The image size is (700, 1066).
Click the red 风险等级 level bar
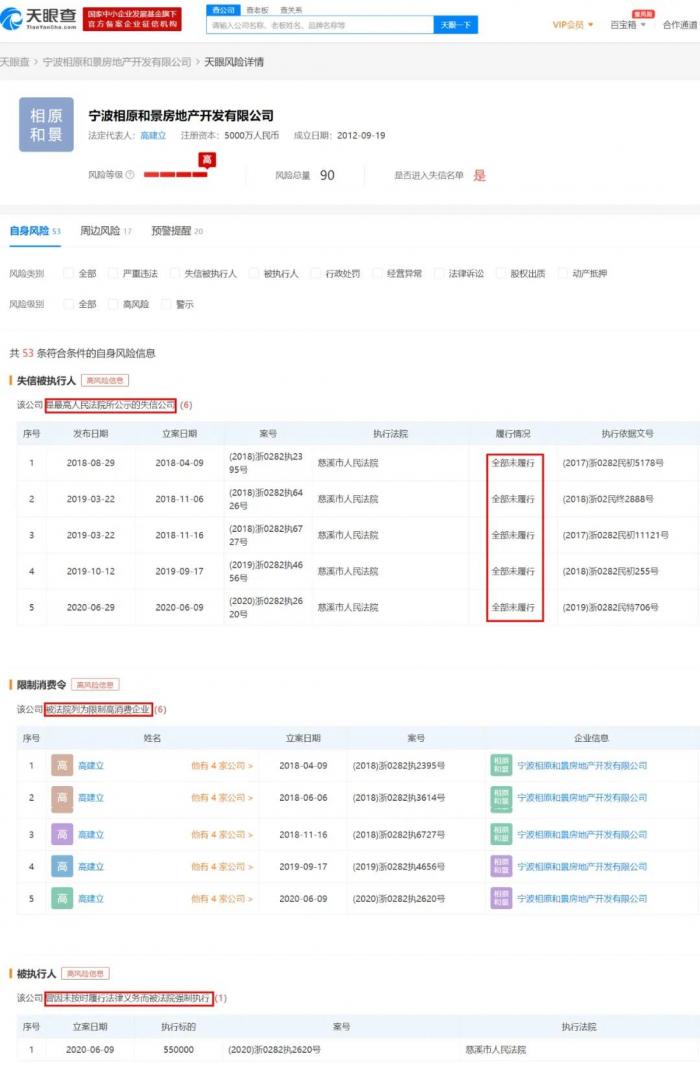175,175
